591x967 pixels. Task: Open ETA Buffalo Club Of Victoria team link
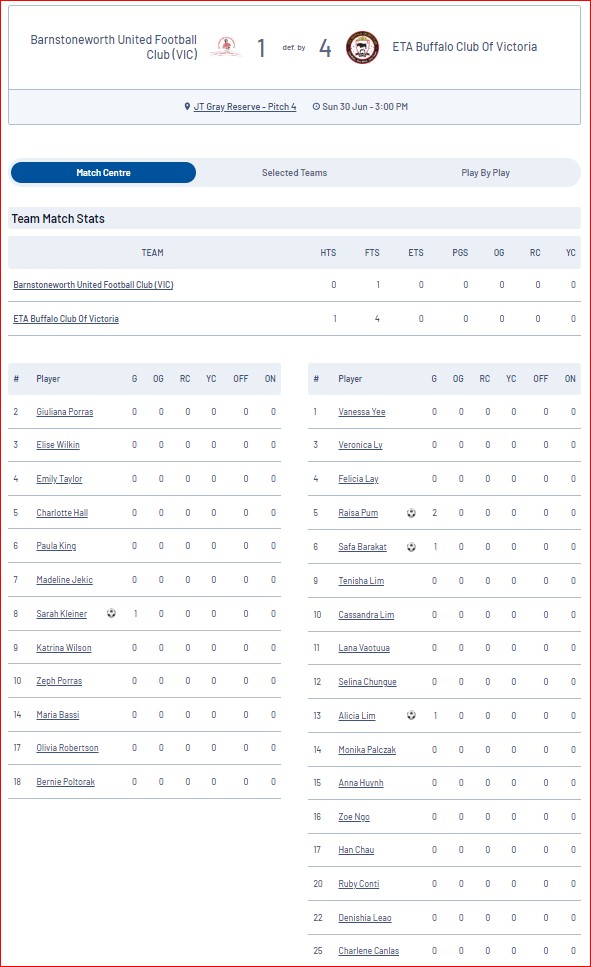coord(66,319)
